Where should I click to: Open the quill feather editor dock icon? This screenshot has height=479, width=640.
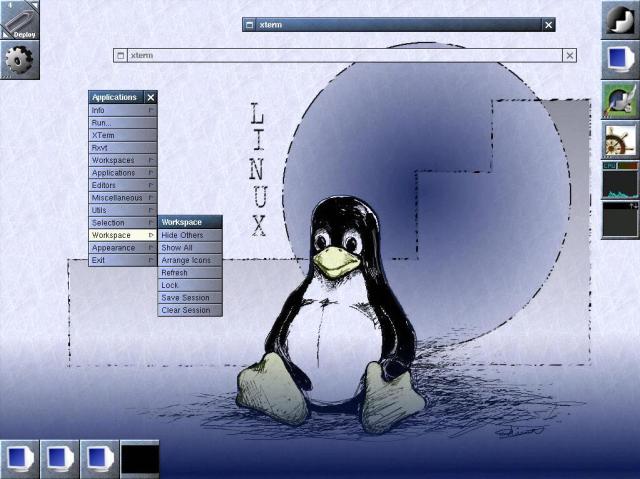(x=620, y=100)
